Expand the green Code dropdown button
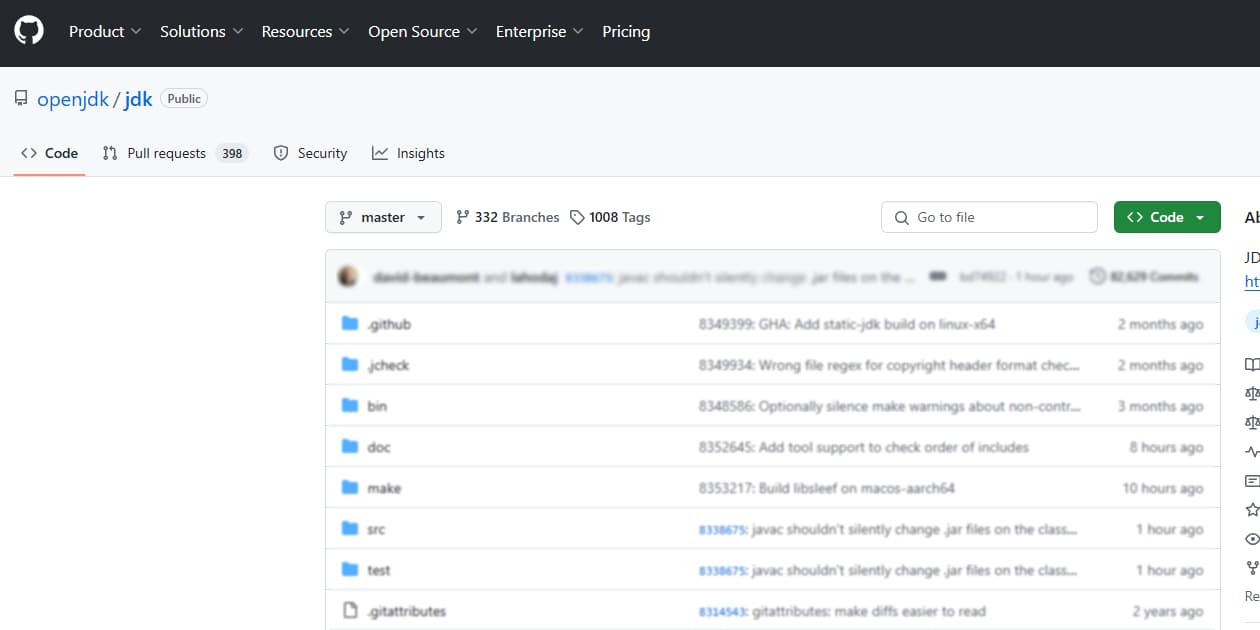Image resolution: width=1260 pixels, height=630 pixels. [x=1166, y=217]
